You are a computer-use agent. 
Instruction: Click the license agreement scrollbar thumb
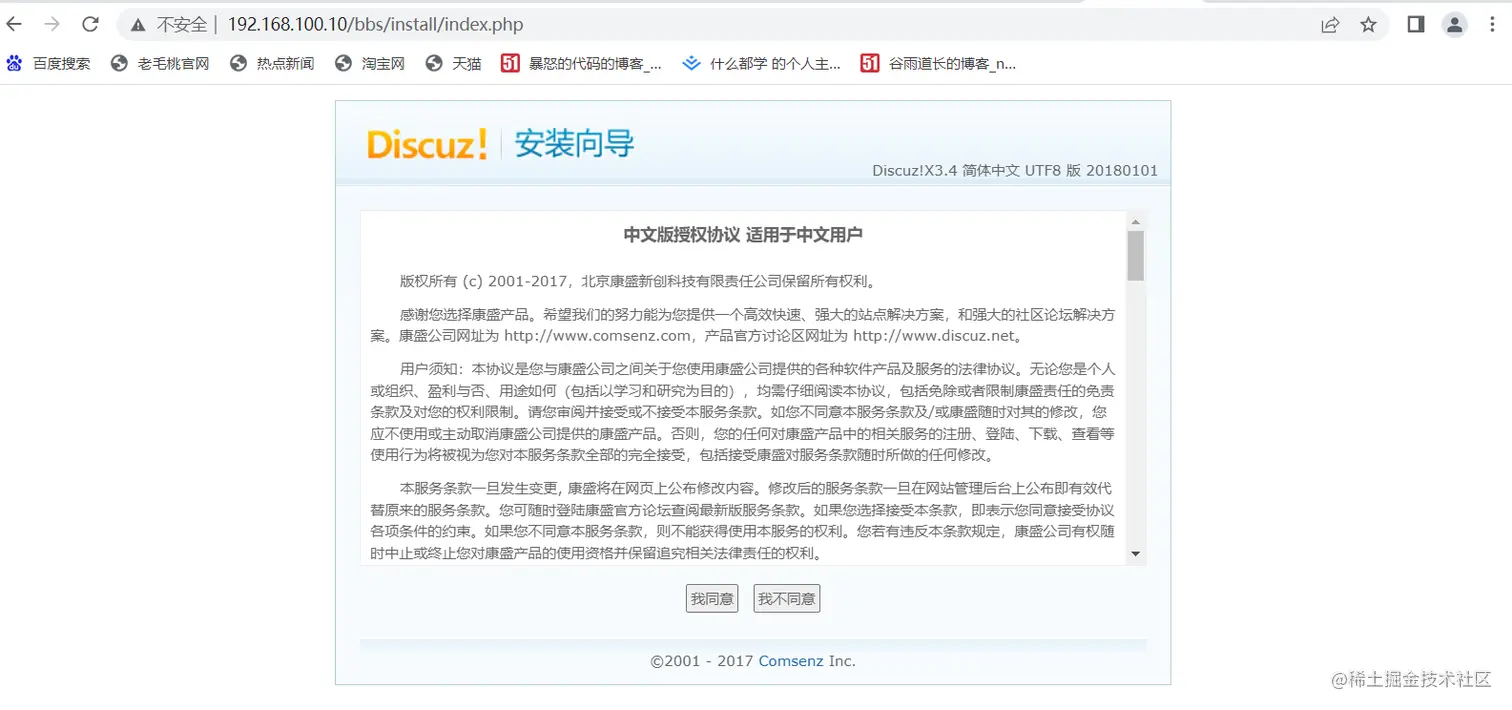pyautogui.click(x=1135, y=255)
